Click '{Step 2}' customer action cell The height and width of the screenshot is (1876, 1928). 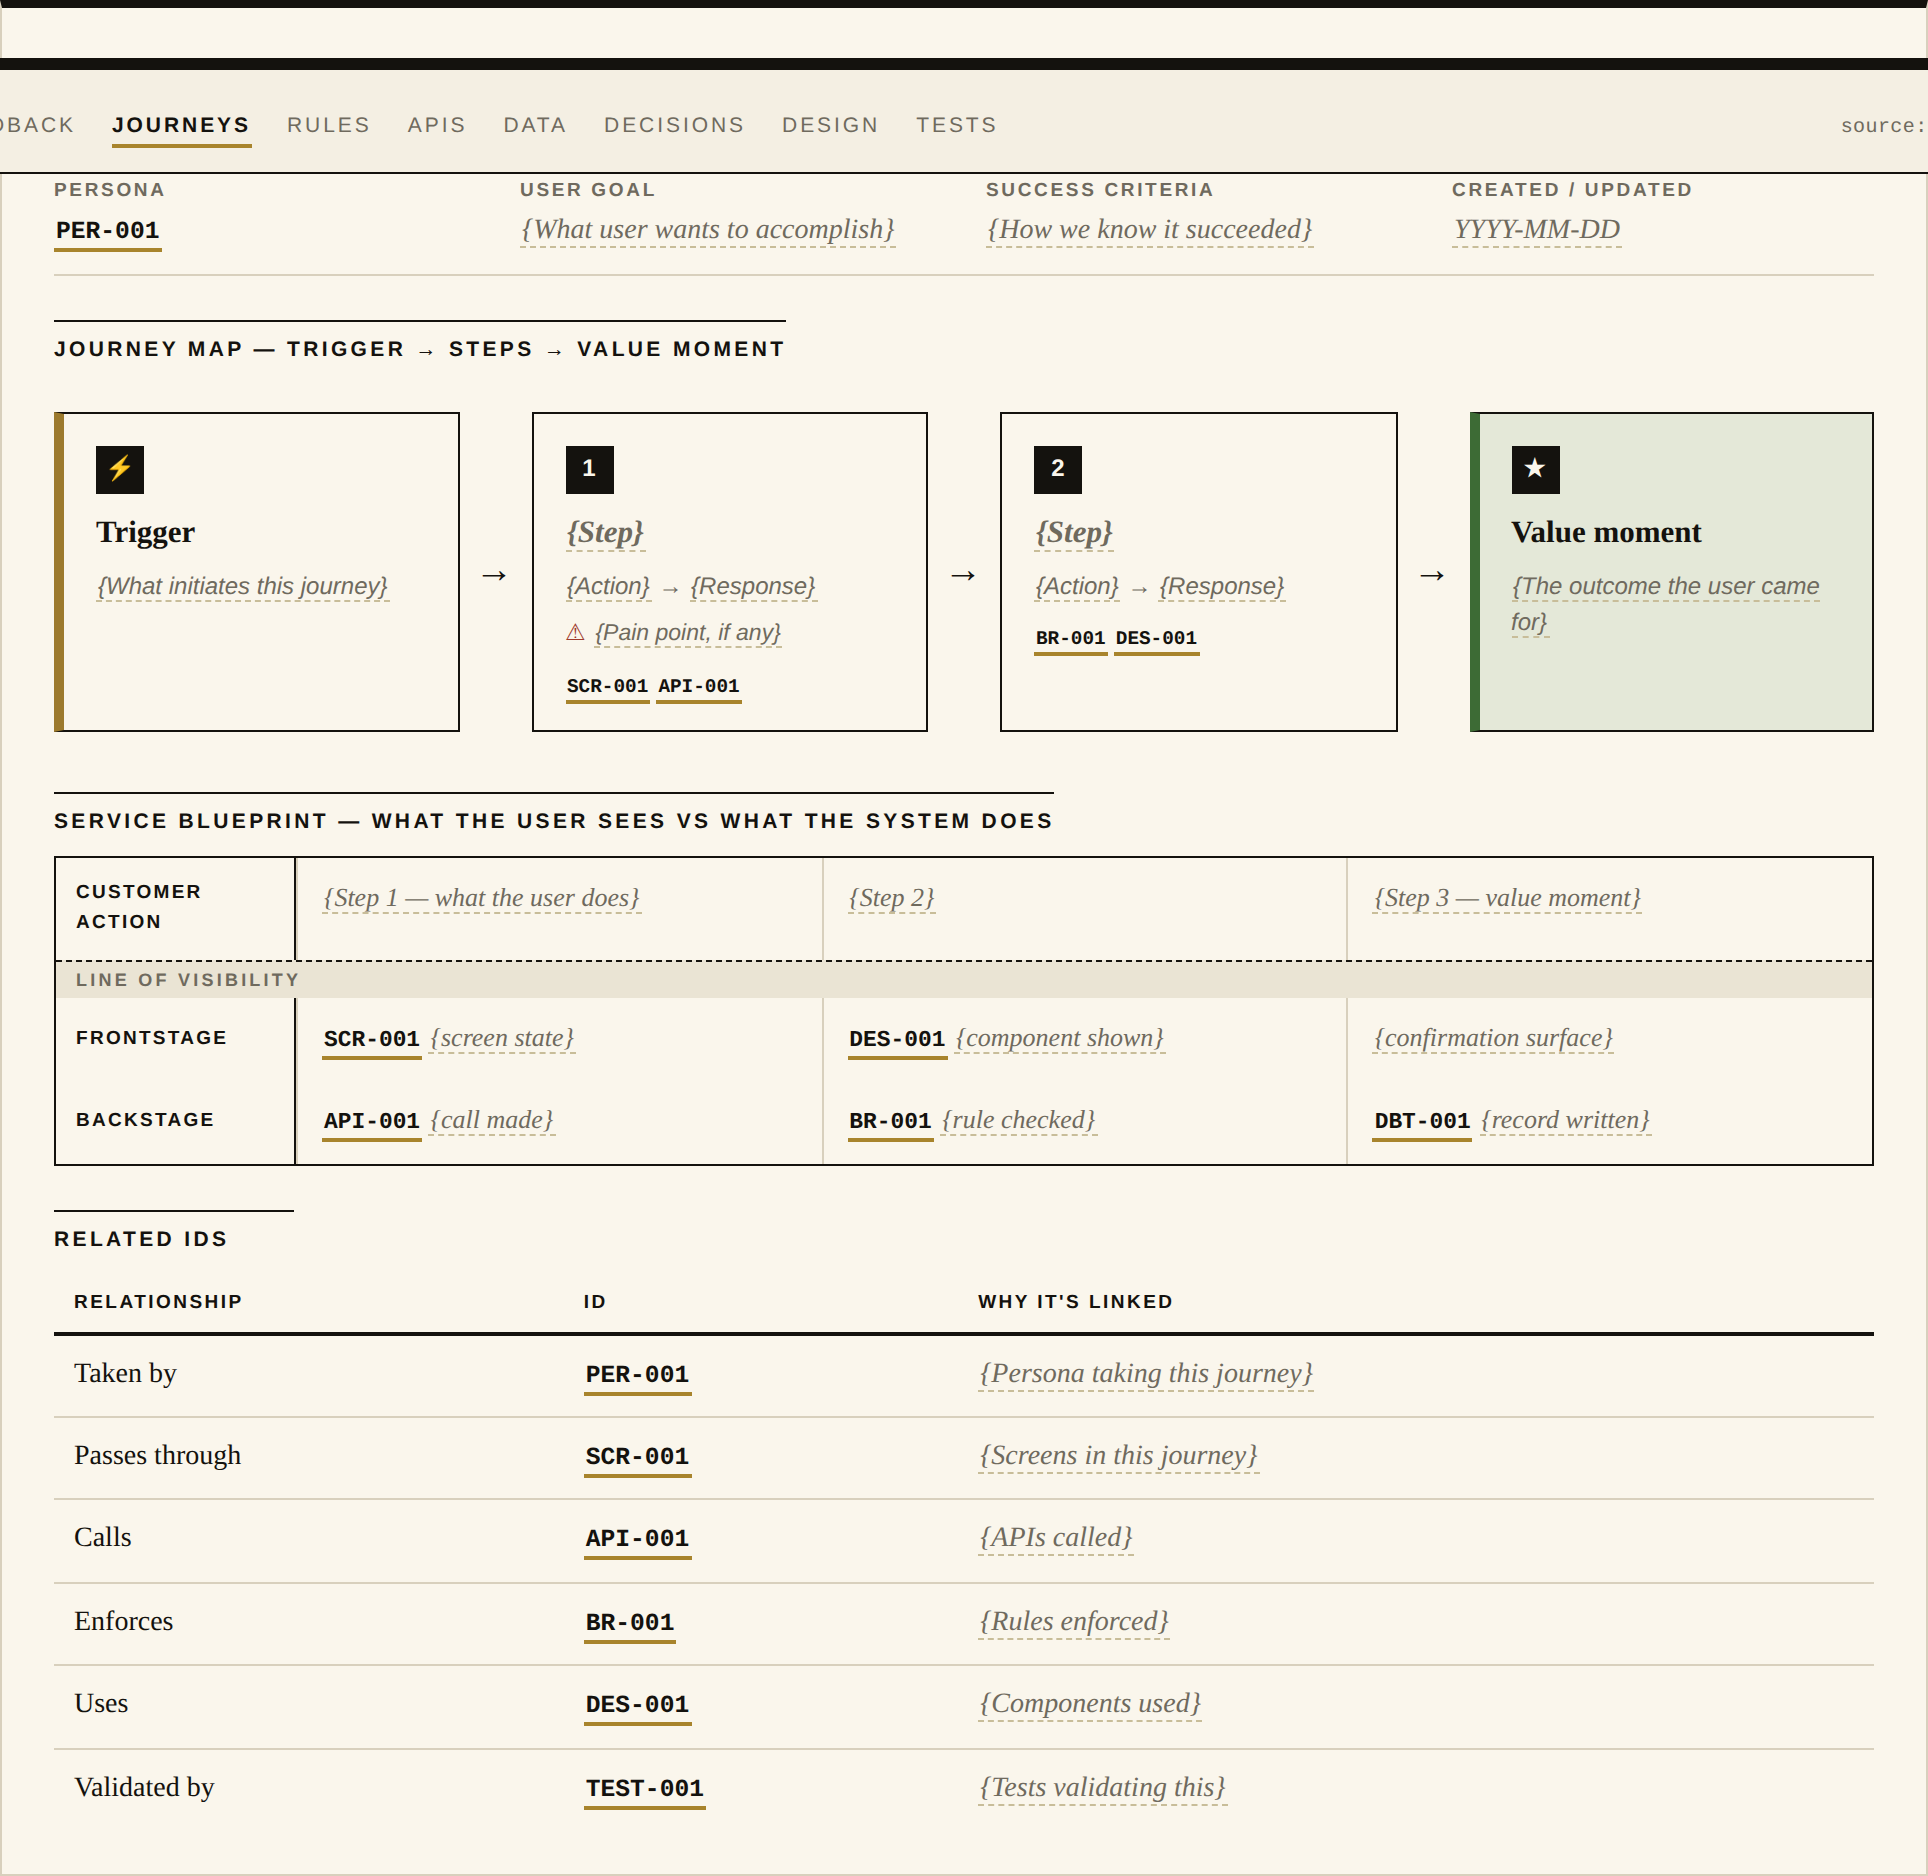coord(892,898)
